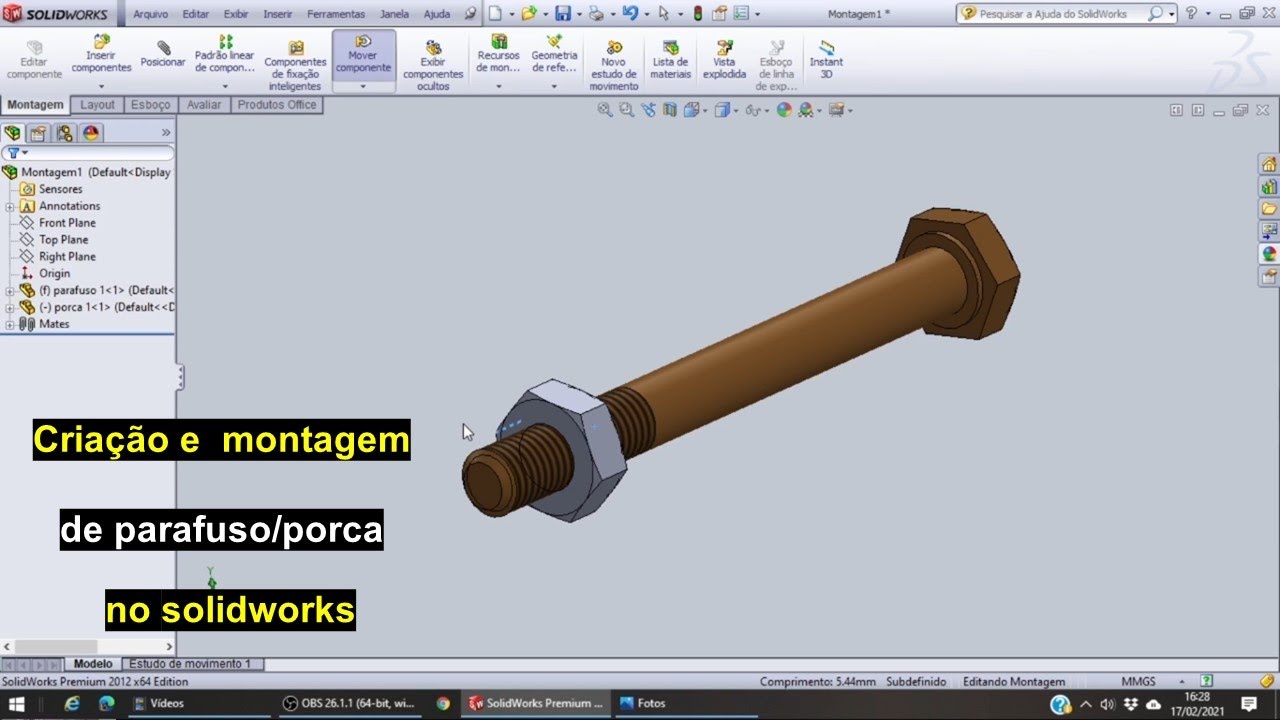Open Padrão linear de componentes tool

(225, 54)
